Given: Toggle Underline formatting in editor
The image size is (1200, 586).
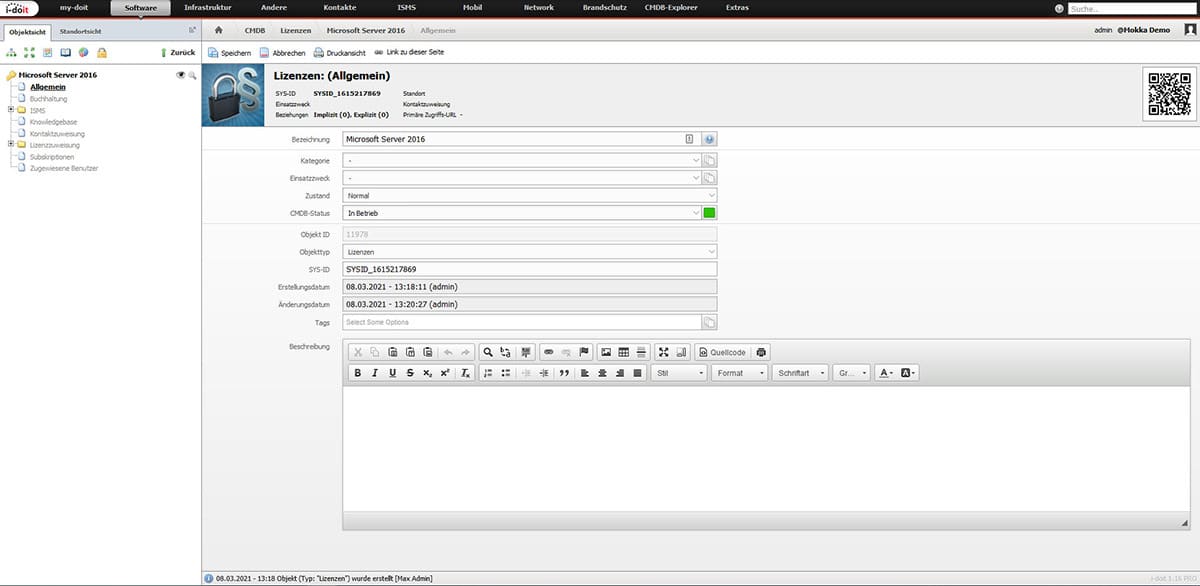Looking at the screenshot, I should point(392,373).
